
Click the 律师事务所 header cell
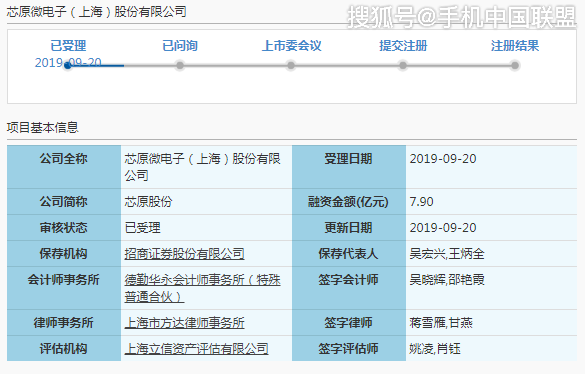[x=64, y=323]
